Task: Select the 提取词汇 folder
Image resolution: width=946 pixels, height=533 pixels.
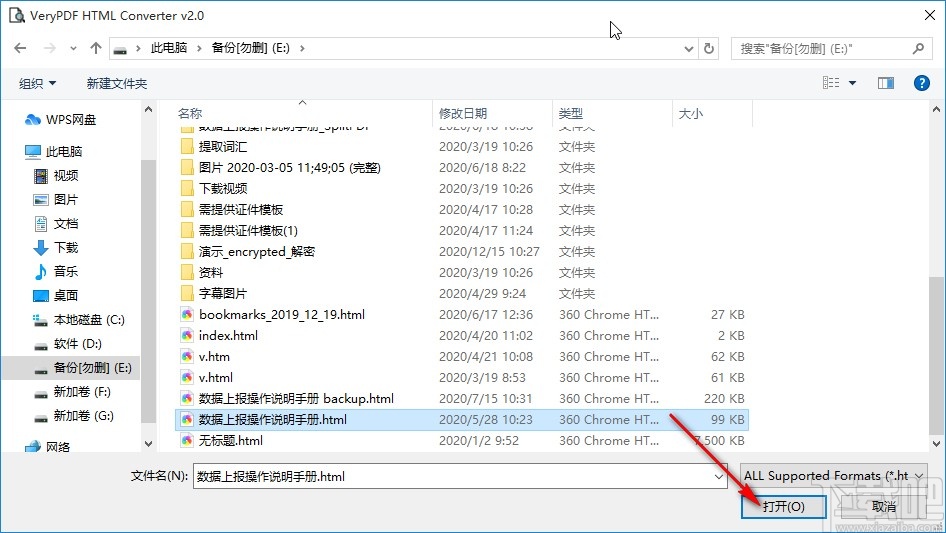Action: tap(223, 147)
